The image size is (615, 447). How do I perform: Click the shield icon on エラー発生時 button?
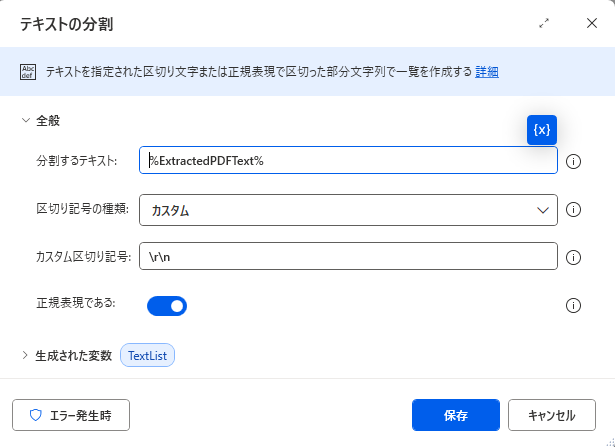(x=36, y=415)
